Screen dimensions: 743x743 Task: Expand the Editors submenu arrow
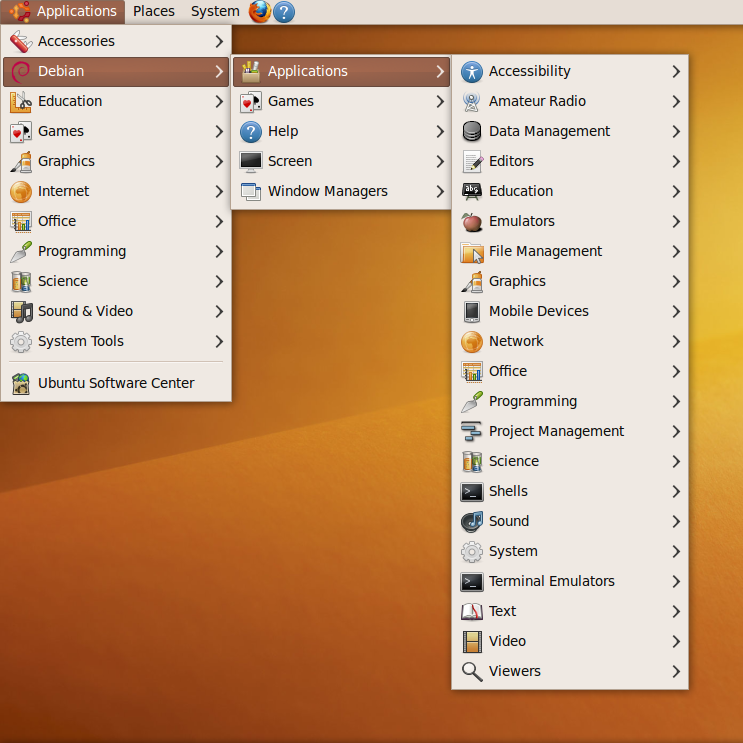tap(676, 162)
